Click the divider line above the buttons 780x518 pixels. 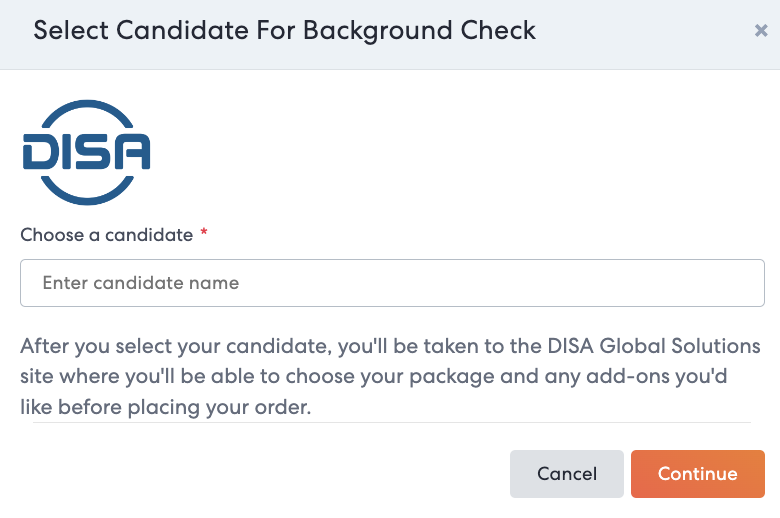390,422
